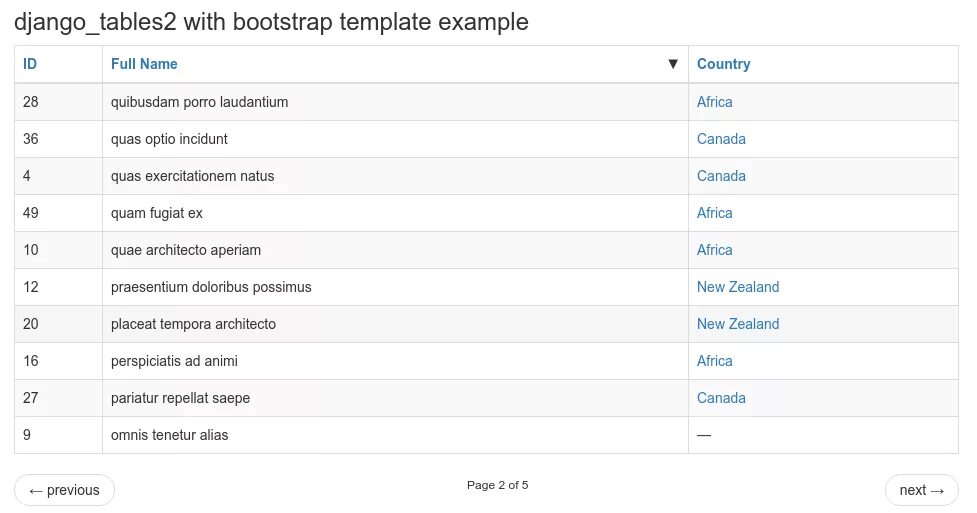Select the omnis tenetur alias cell
The width and height of the screenshot is (977, 513).
395,435
